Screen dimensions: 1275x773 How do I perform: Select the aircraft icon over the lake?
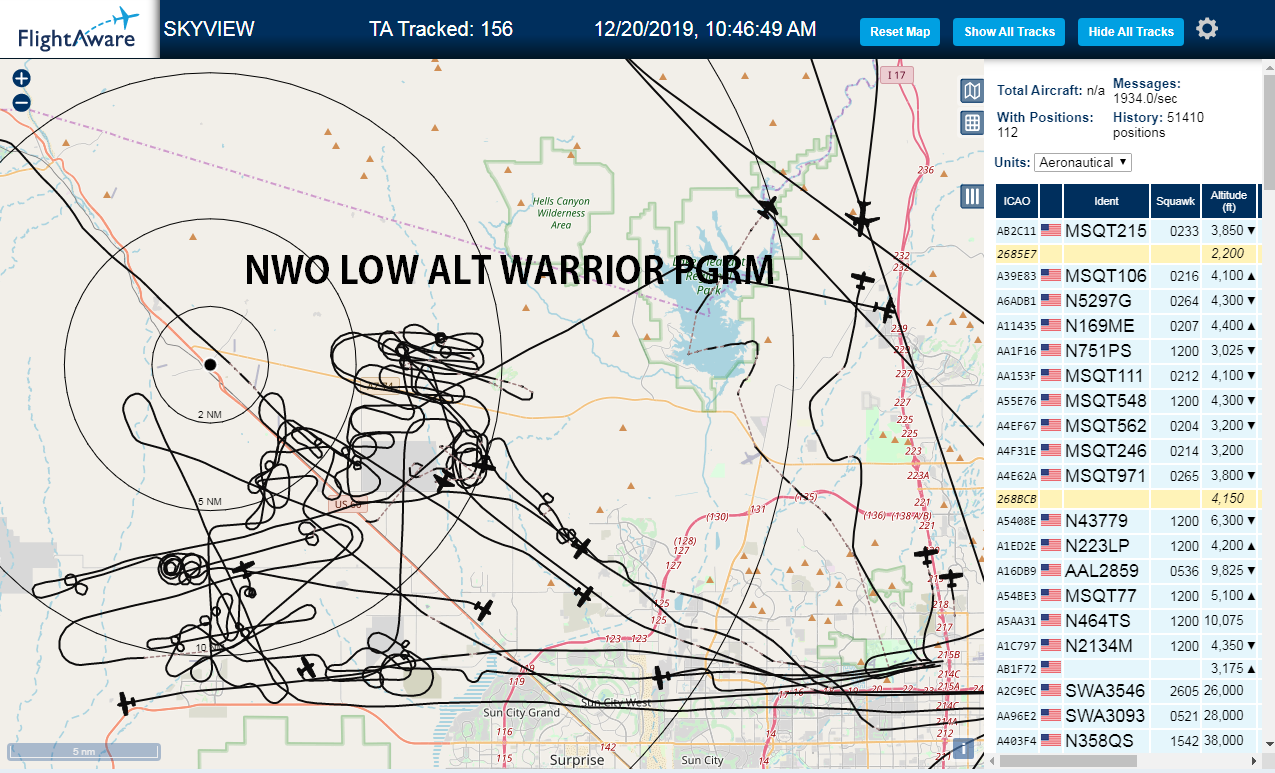tap(767, 207)
